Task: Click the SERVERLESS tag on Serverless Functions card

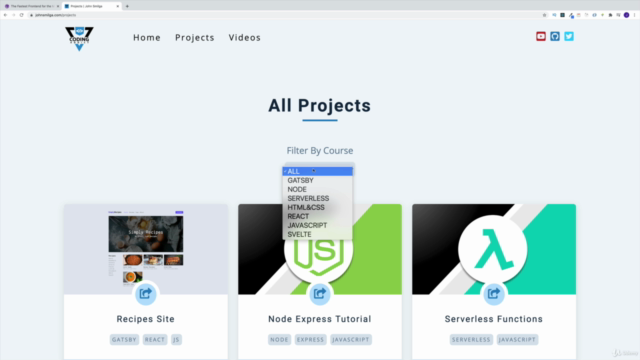Action: click(x=471, y=340)
